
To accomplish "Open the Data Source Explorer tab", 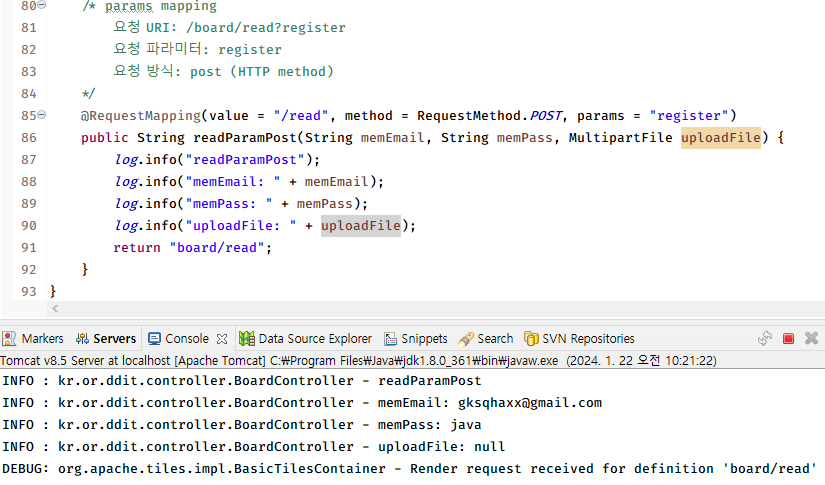I will 305,339.
